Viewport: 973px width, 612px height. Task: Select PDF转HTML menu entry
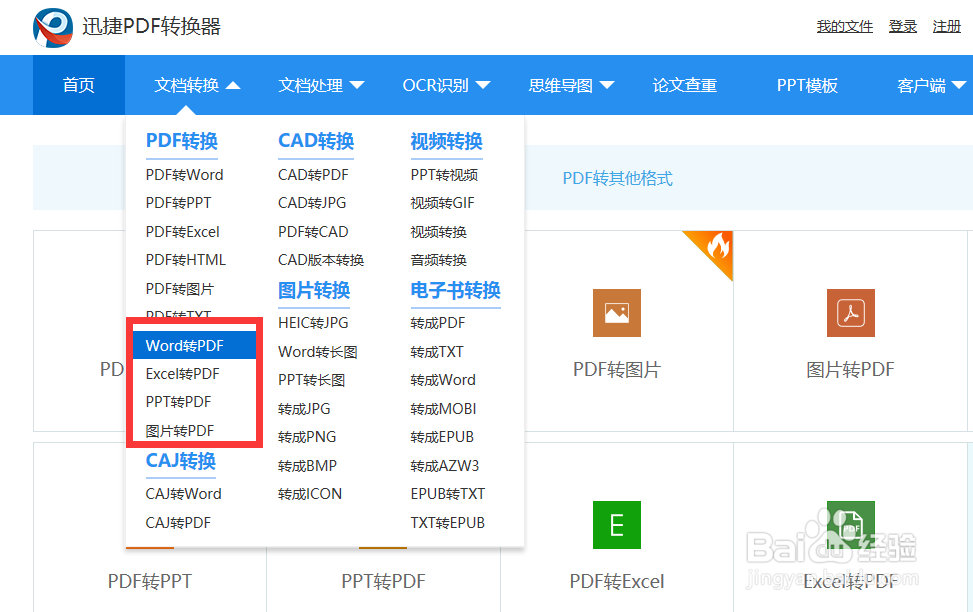[x=186, y=260]
